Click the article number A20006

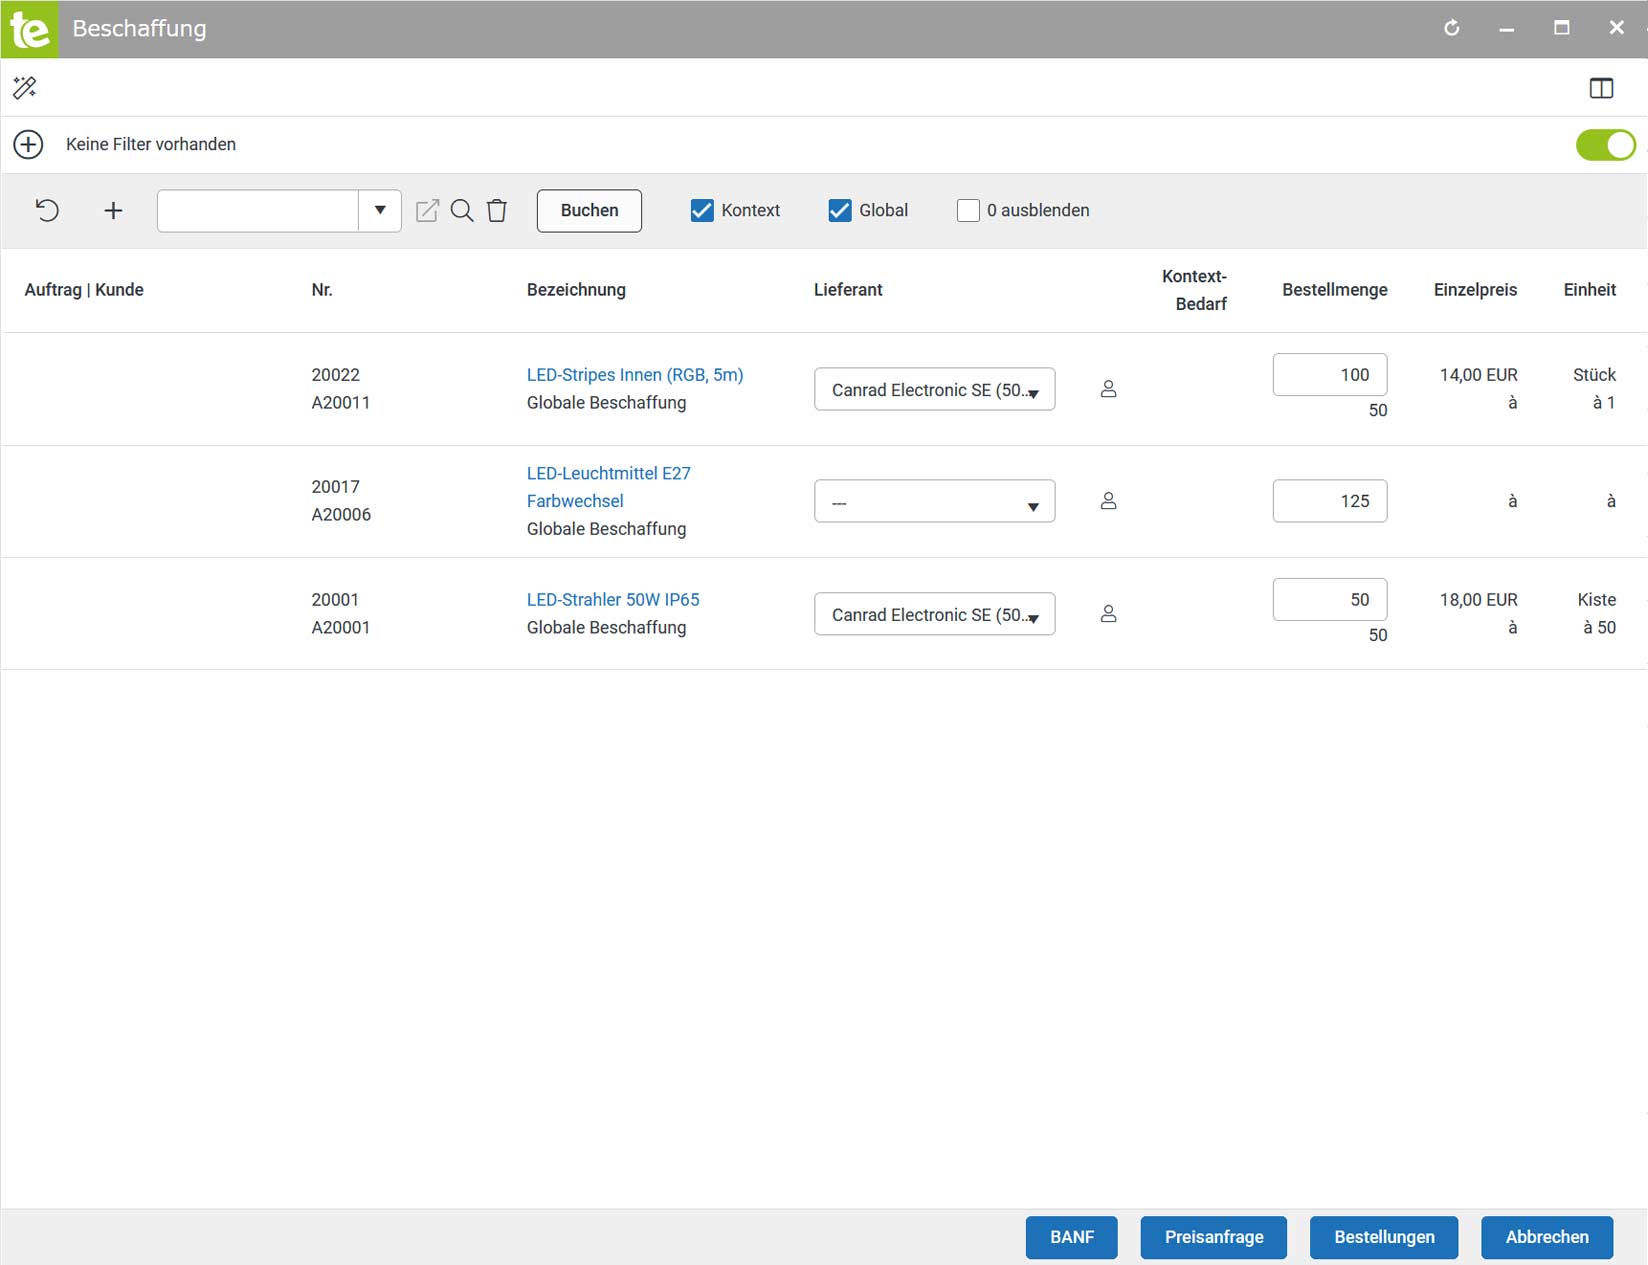(341, 515)
